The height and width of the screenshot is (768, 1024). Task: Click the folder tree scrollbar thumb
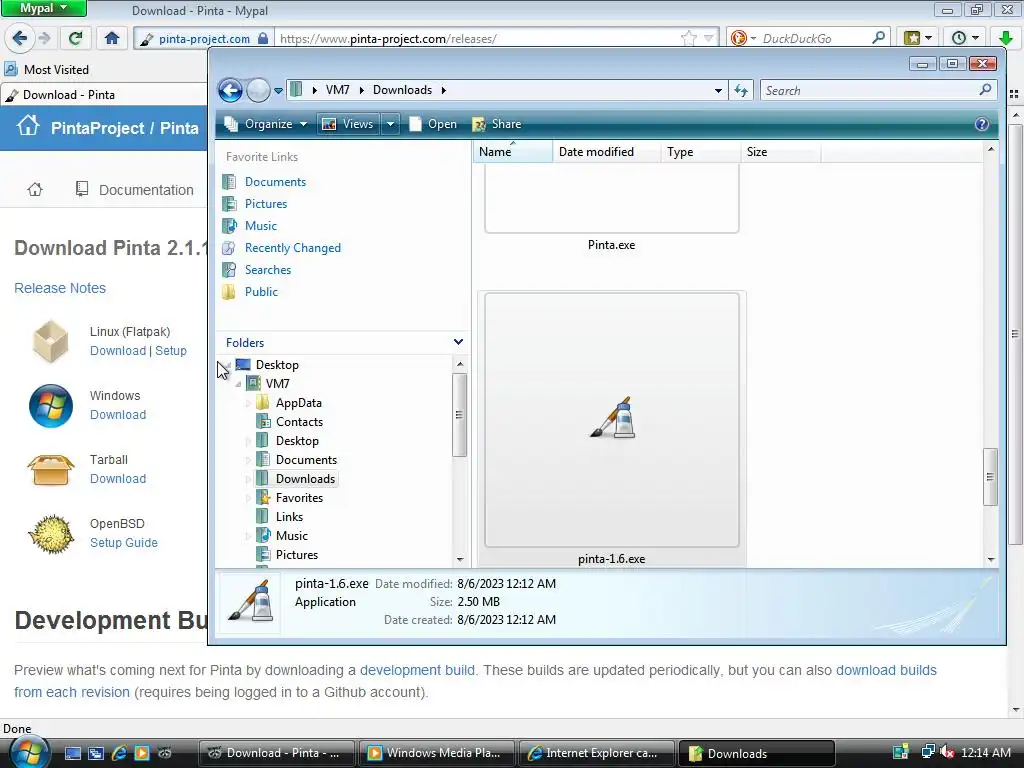coord(459,415)
